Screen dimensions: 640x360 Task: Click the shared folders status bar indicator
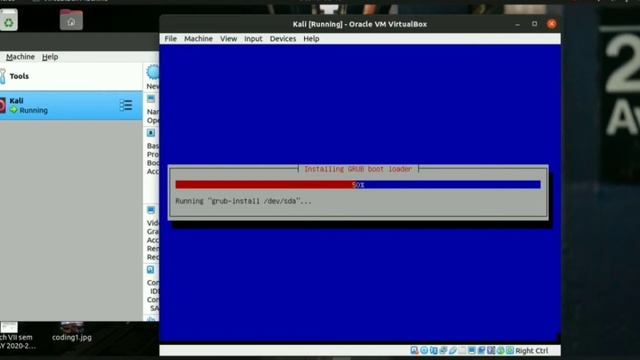(x=462, y=351)
